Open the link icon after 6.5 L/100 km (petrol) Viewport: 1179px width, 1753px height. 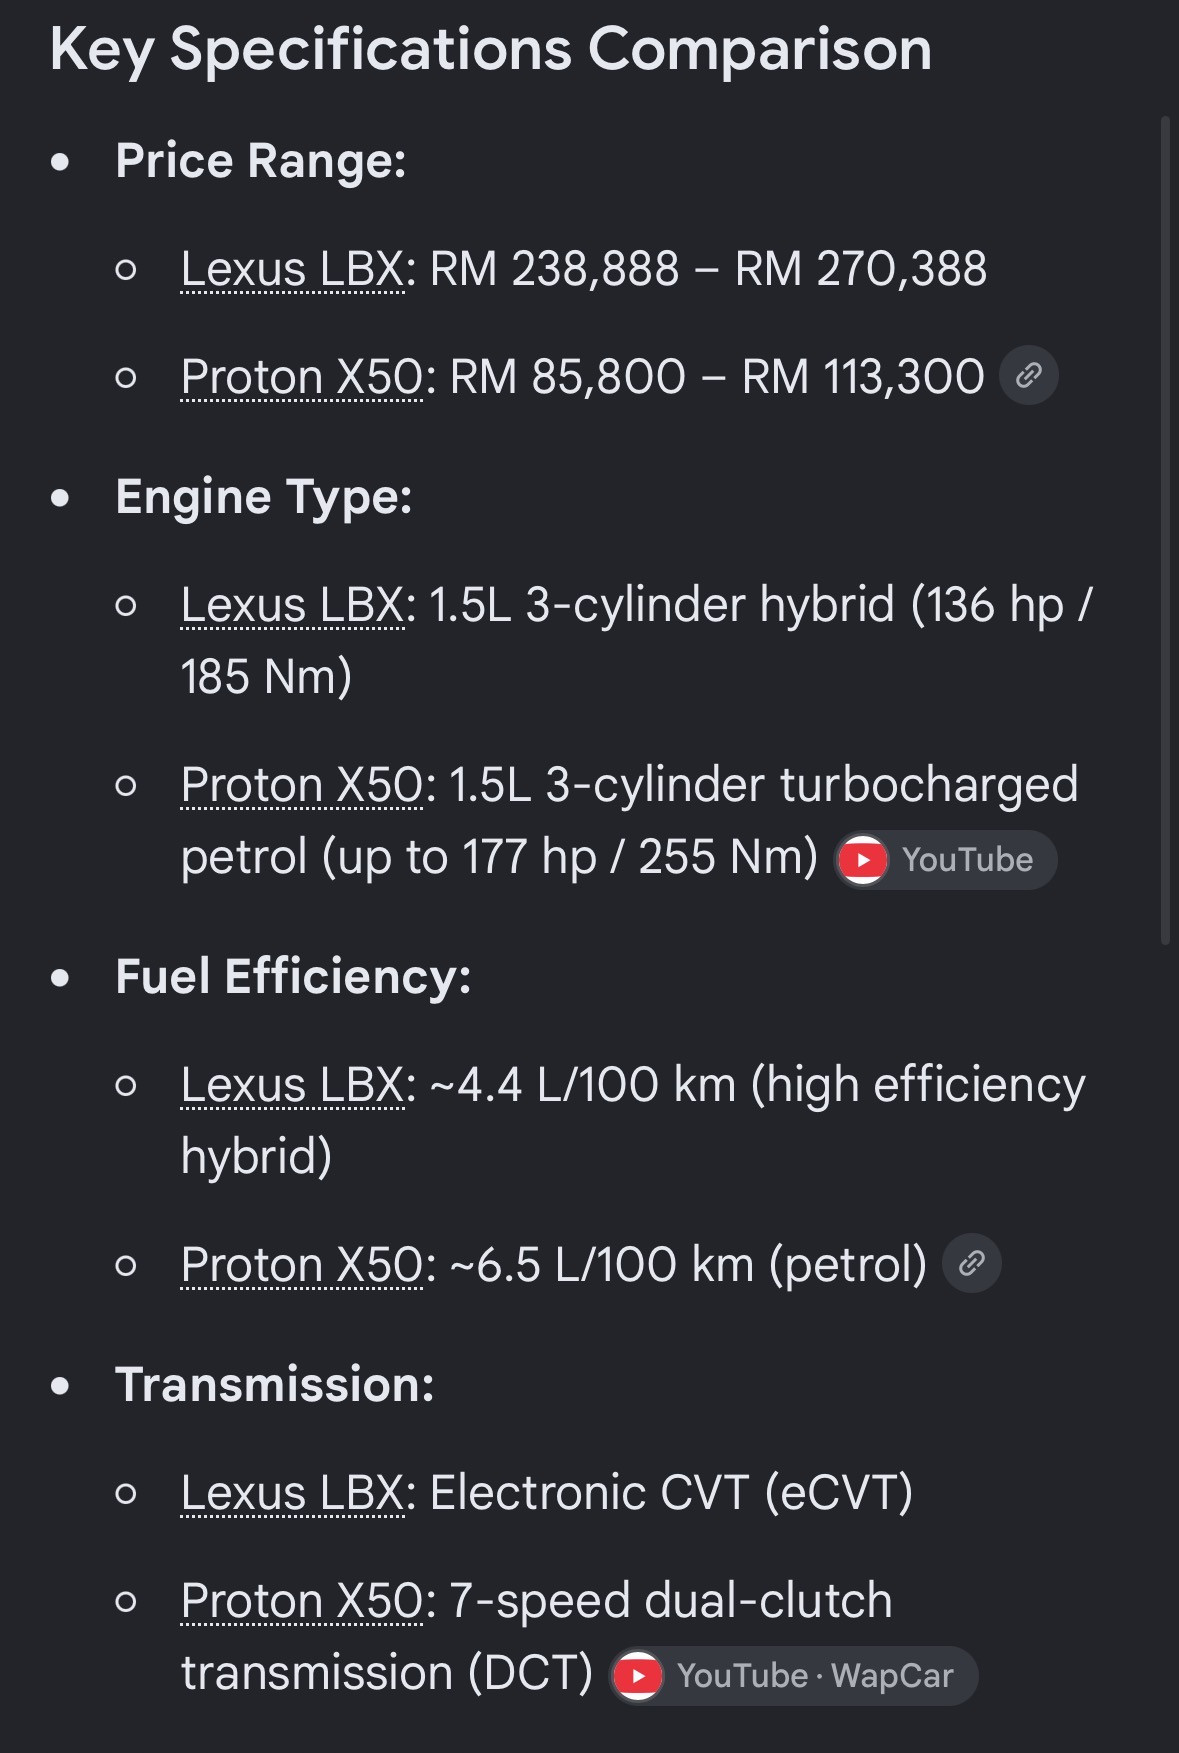pos(972,1264)
